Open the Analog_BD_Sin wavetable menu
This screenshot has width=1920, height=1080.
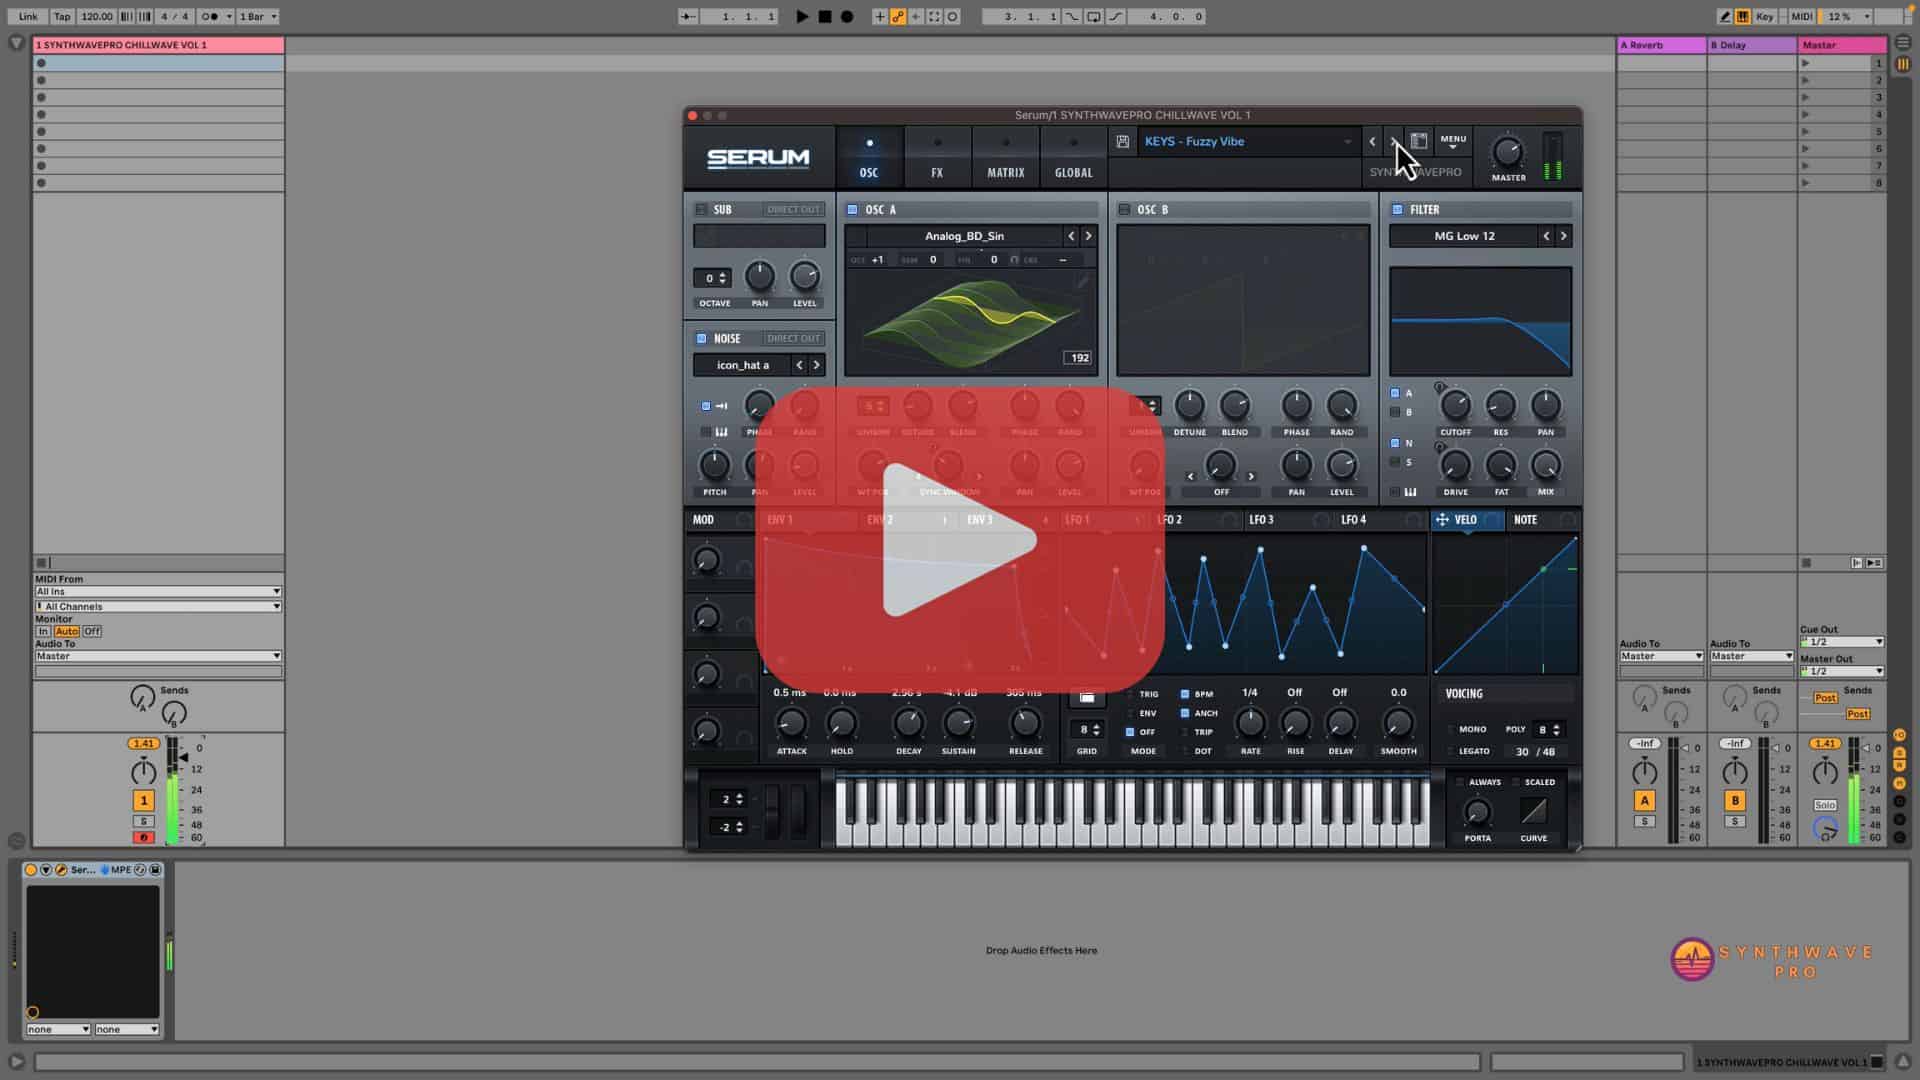pos(964,236)
